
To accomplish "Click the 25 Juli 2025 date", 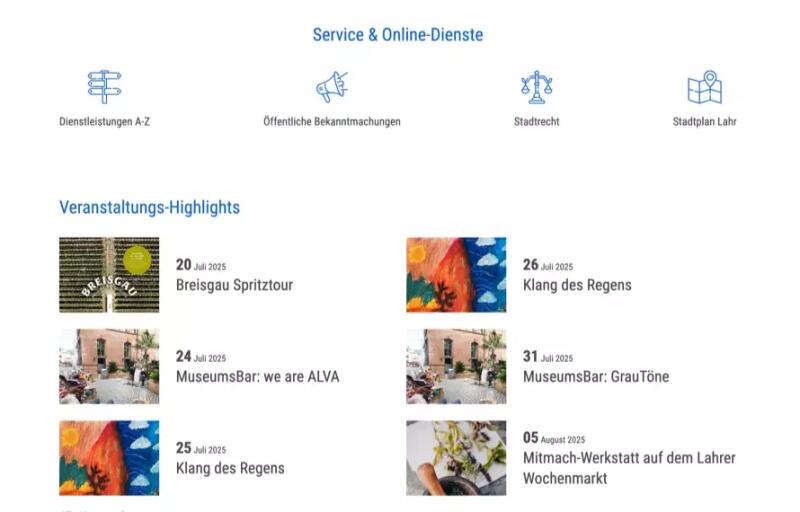I will pos(201,449).
